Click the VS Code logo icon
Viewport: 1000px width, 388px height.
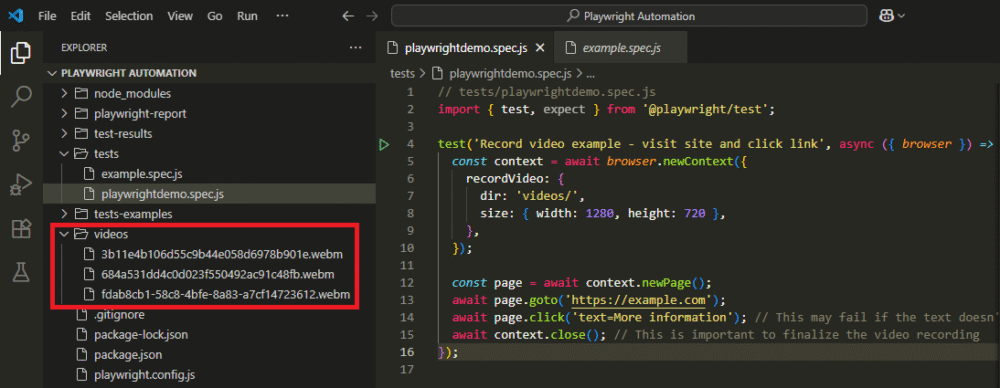tap(16, 16)
